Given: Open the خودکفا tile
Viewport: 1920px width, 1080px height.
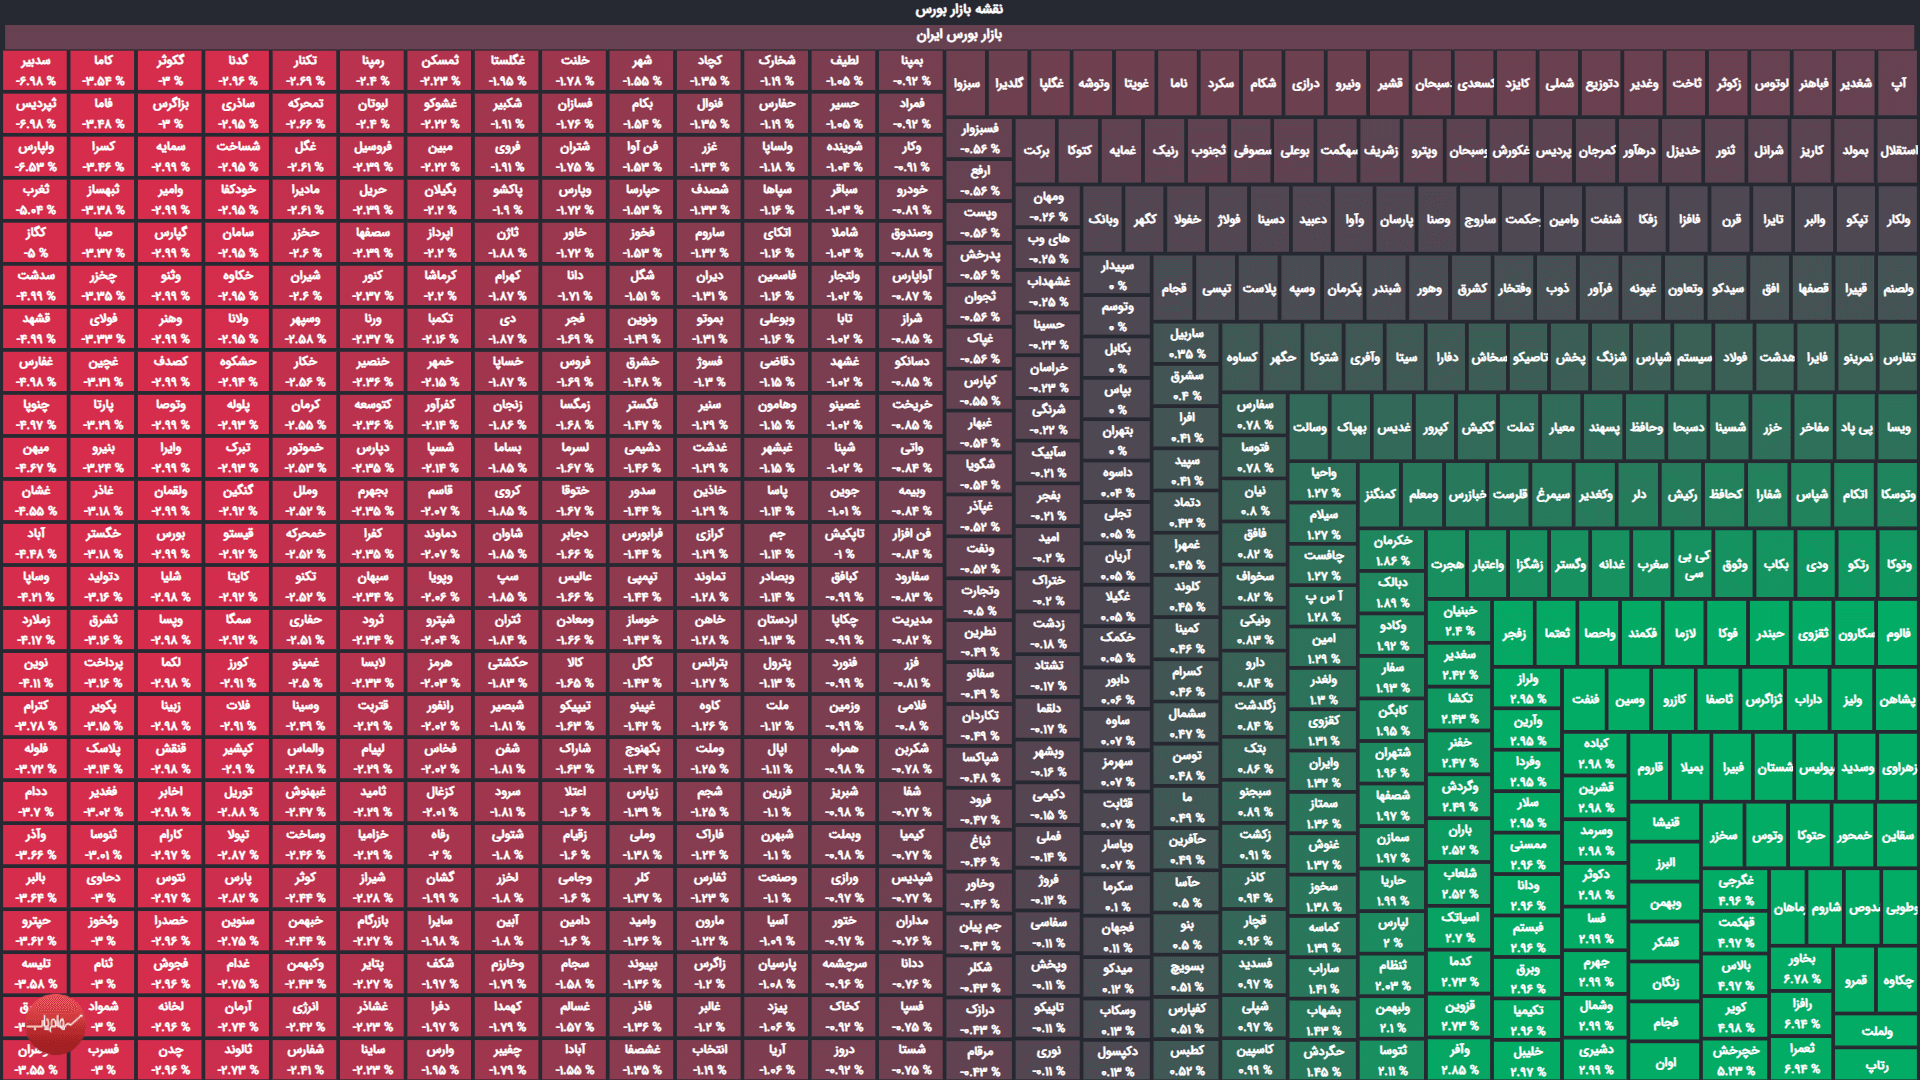Looking at the screenshot, I should click(x=238, y=199).
